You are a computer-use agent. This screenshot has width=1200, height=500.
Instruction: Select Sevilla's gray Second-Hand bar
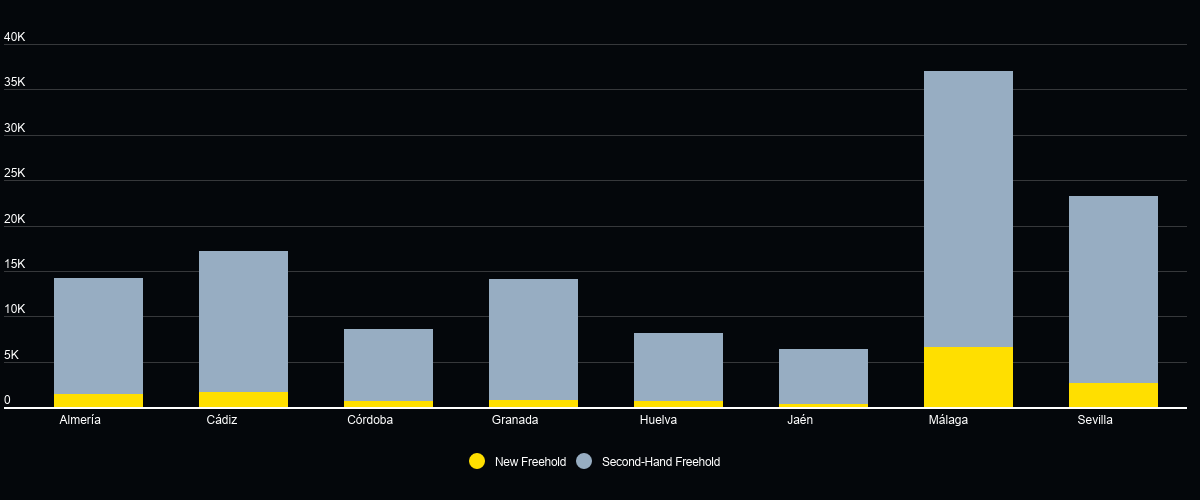click(x=1113, y=290)
